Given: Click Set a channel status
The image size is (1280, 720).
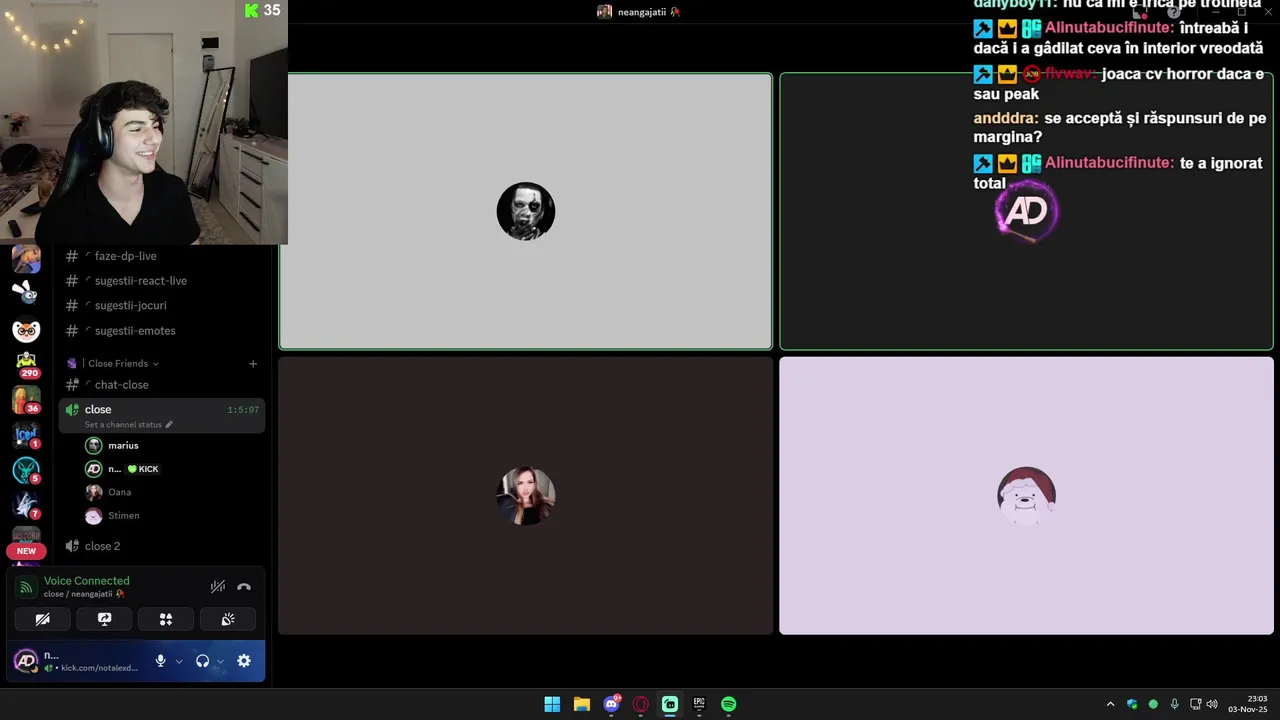Looking at the screenshot, I should pos(129,425).
